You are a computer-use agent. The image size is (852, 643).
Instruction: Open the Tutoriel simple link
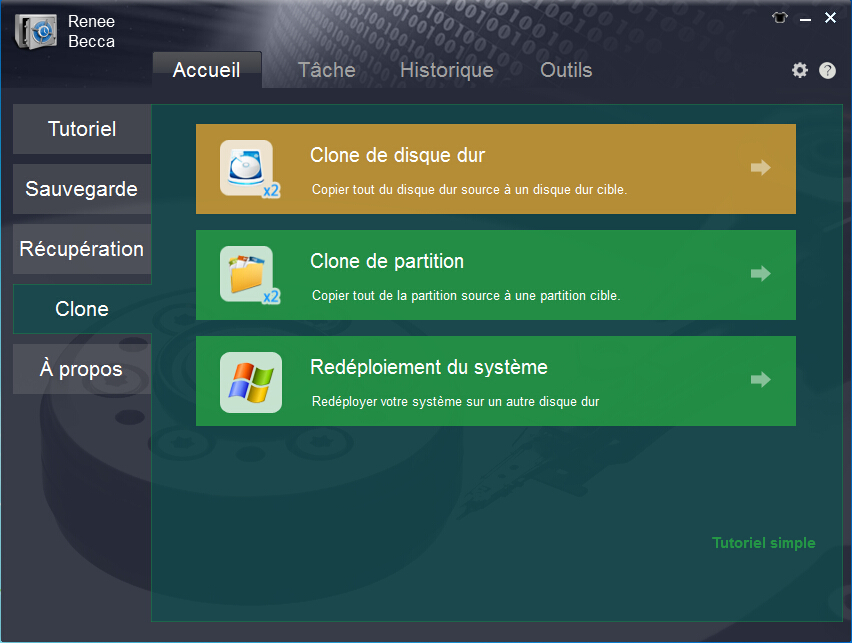[763, 543]
